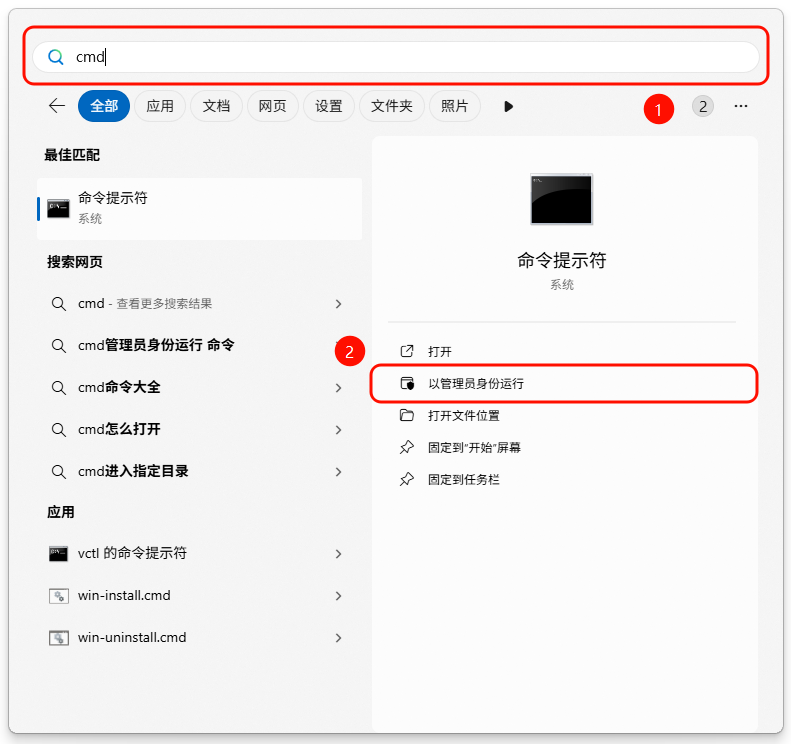Screen dimensions: 791x744
Task: Click the search magnifier icon in the search box
Action: [55, 57]
